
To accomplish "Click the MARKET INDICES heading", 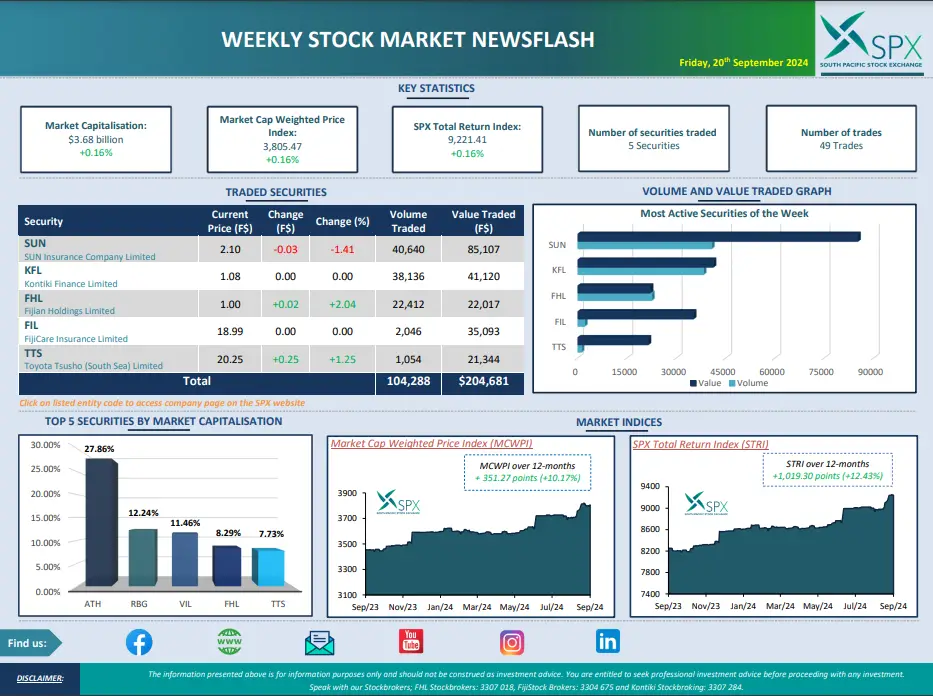I will pos(619,422).
